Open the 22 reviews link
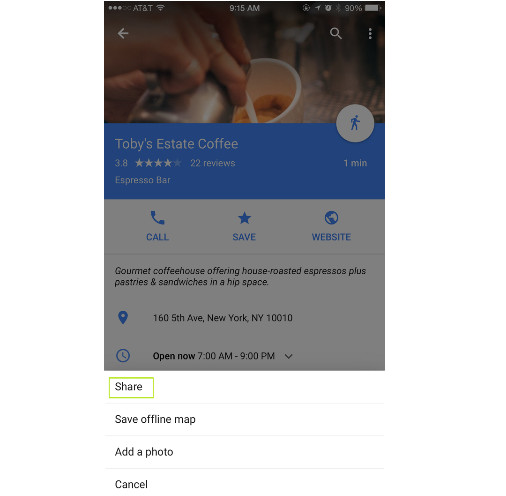Screen dimensions: 506x496 [x=213, y=163]
